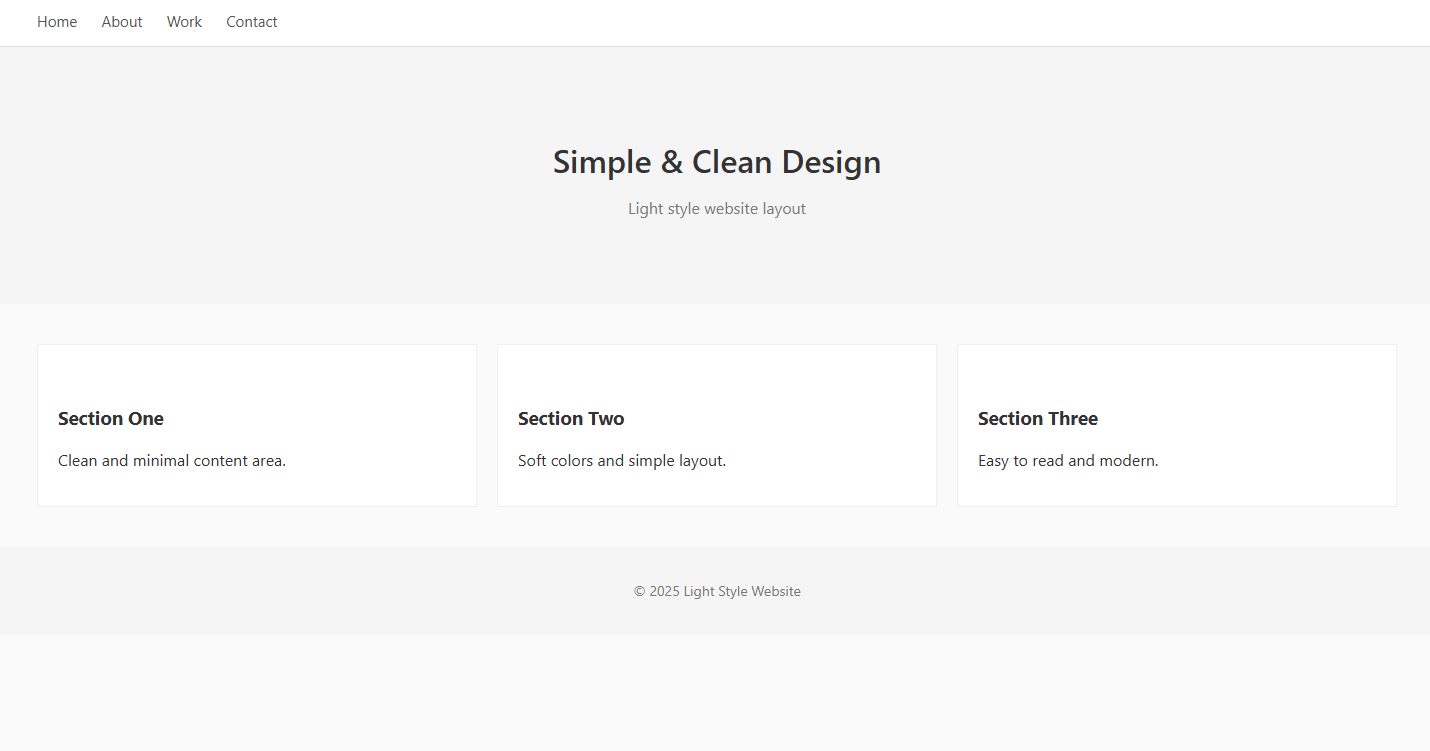
Task: Click the 'Light style website layout' subtitle
Action: point(717,209)
